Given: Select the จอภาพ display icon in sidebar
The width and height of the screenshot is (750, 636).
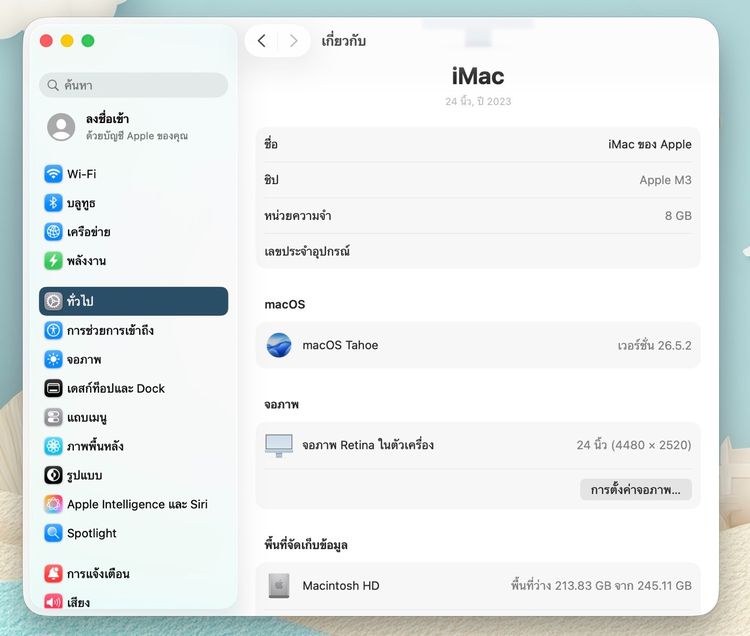Looking at the screenshot, I should point(53,359).
